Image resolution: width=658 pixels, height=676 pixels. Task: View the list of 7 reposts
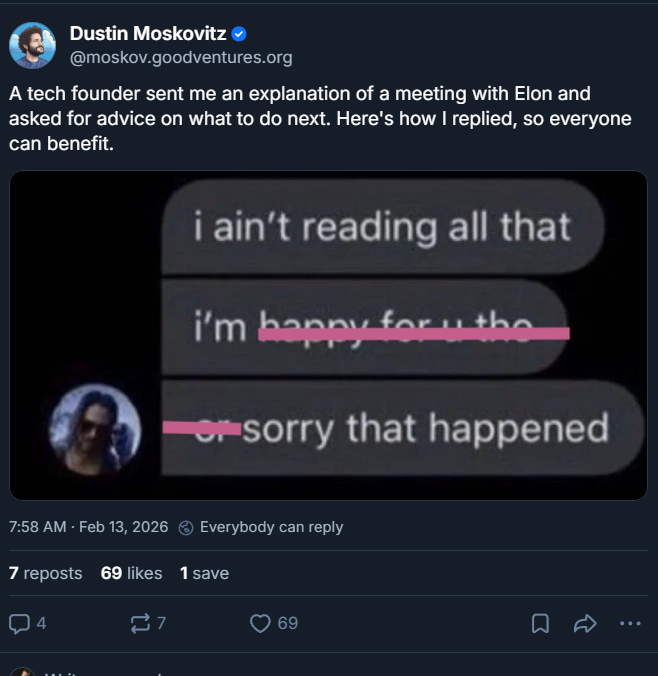coord(45,573)
